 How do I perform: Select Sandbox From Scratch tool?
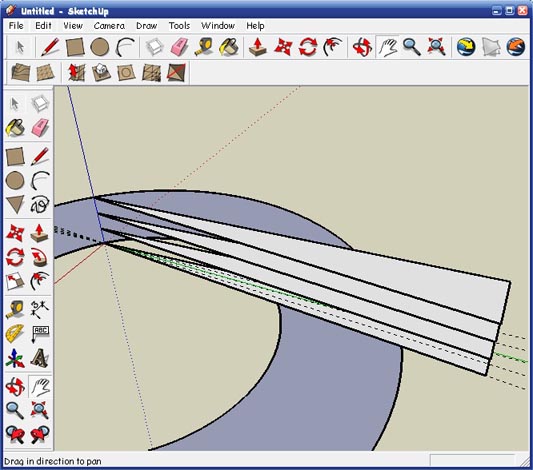click(45, 72)
